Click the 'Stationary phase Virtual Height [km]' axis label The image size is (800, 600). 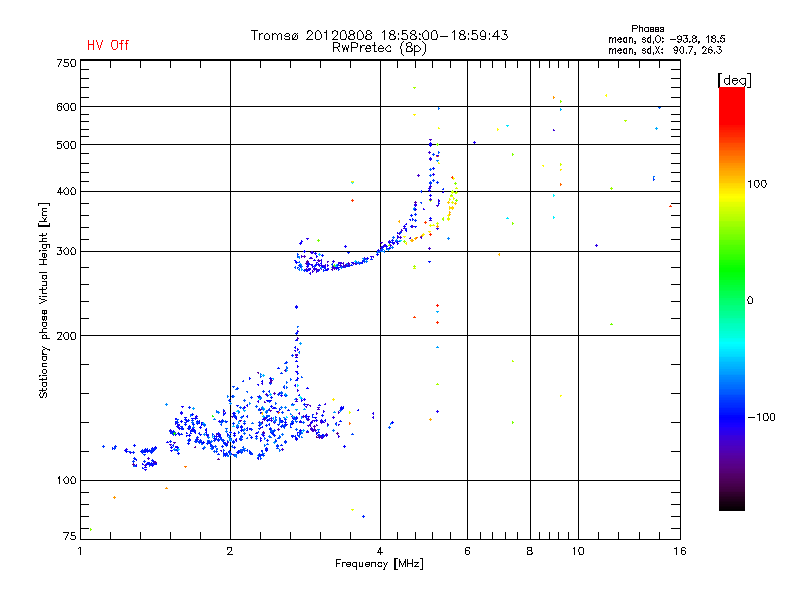[44, 301]
